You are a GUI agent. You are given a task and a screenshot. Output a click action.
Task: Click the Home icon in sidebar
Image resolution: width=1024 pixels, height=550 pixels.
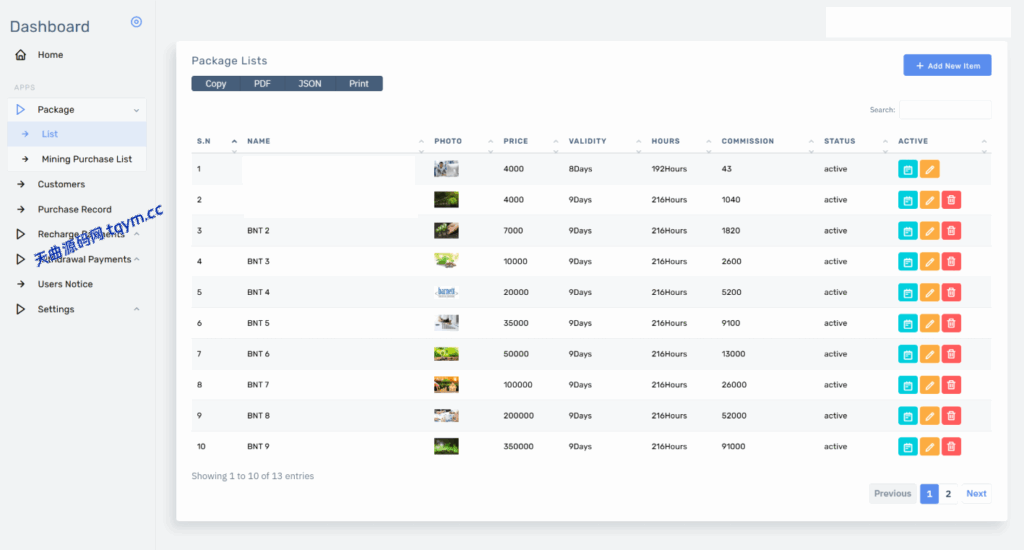click(x=21, y=55)
